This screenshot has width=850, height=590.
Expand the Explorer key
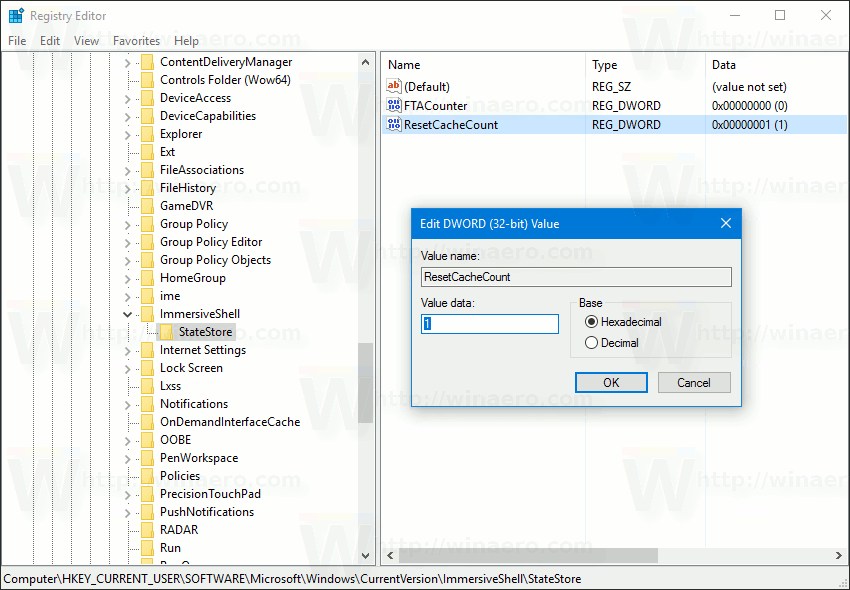click(127, 134)
